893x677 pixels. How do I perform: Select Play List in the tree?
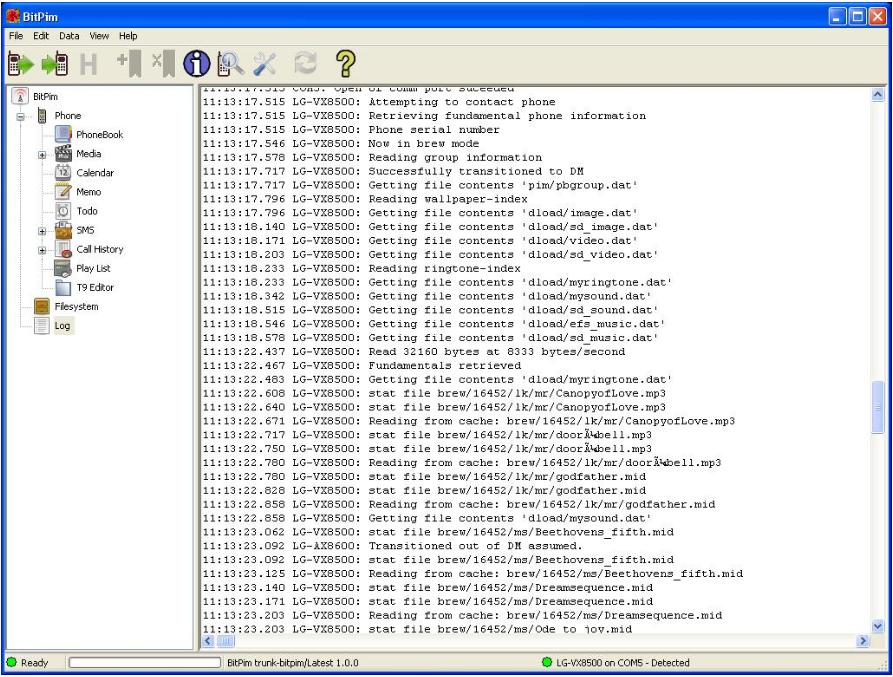coord(93,268)
